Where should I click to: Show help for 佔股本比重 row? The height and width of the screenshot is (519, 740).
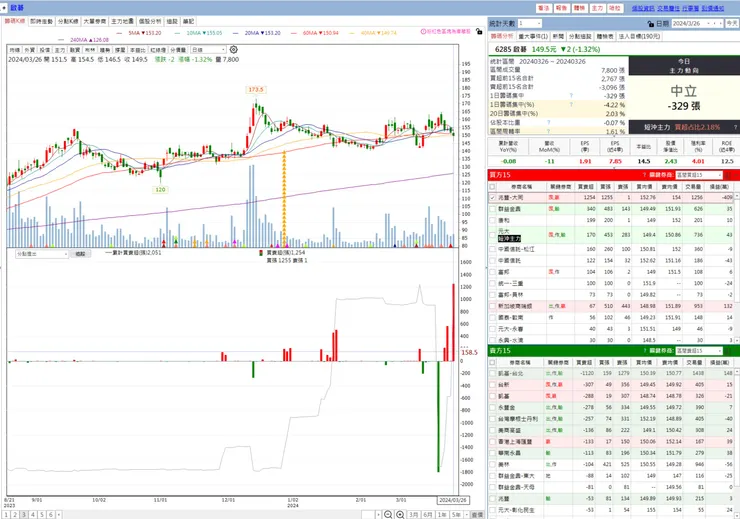pos(548,123)
